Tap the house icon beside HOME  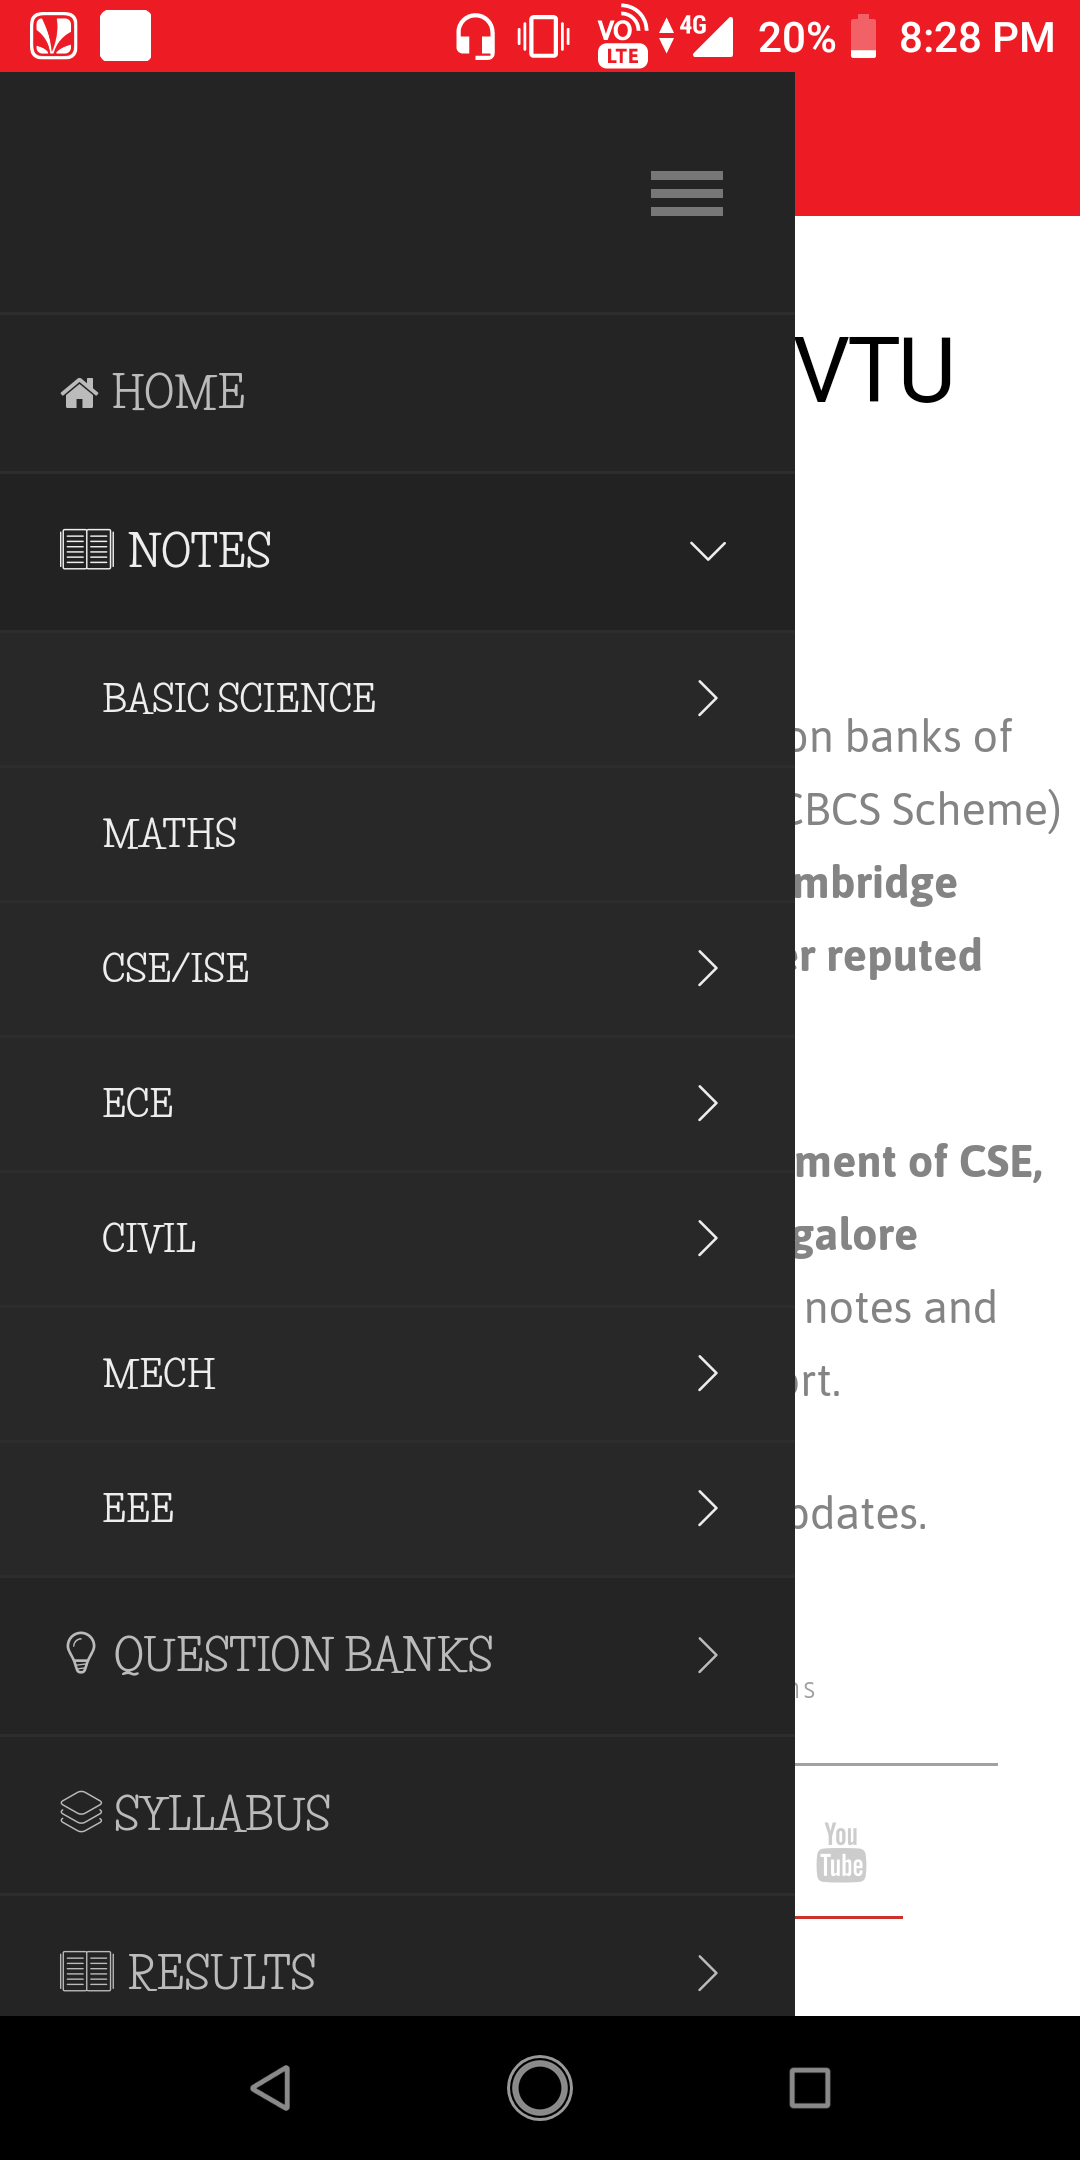79,393
